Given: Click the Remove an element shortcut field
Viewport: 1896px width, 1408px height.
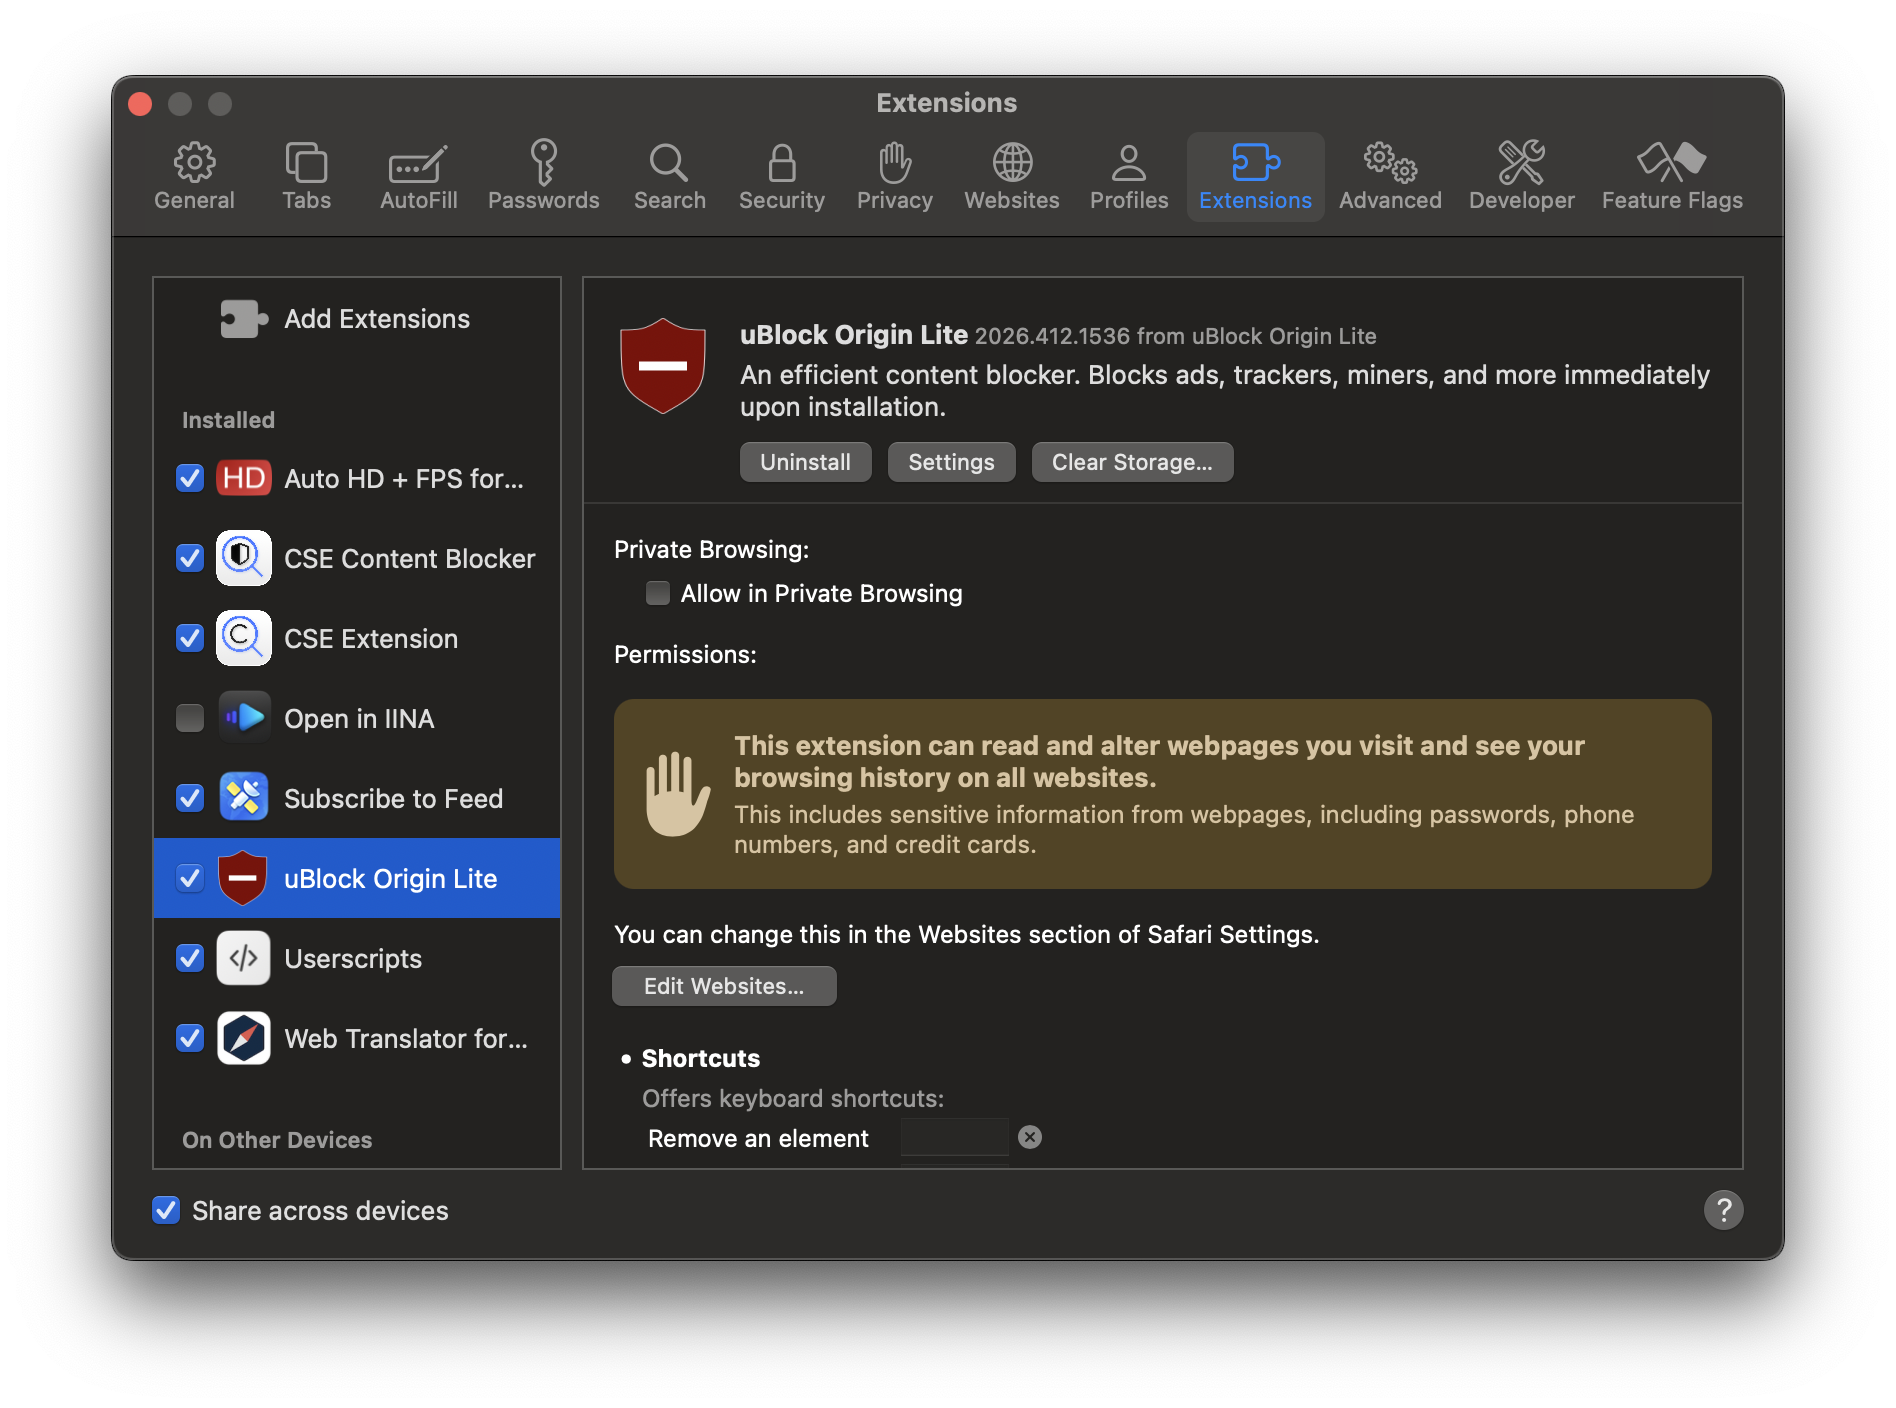Looking at the screenshot, I should (954, 1137).
